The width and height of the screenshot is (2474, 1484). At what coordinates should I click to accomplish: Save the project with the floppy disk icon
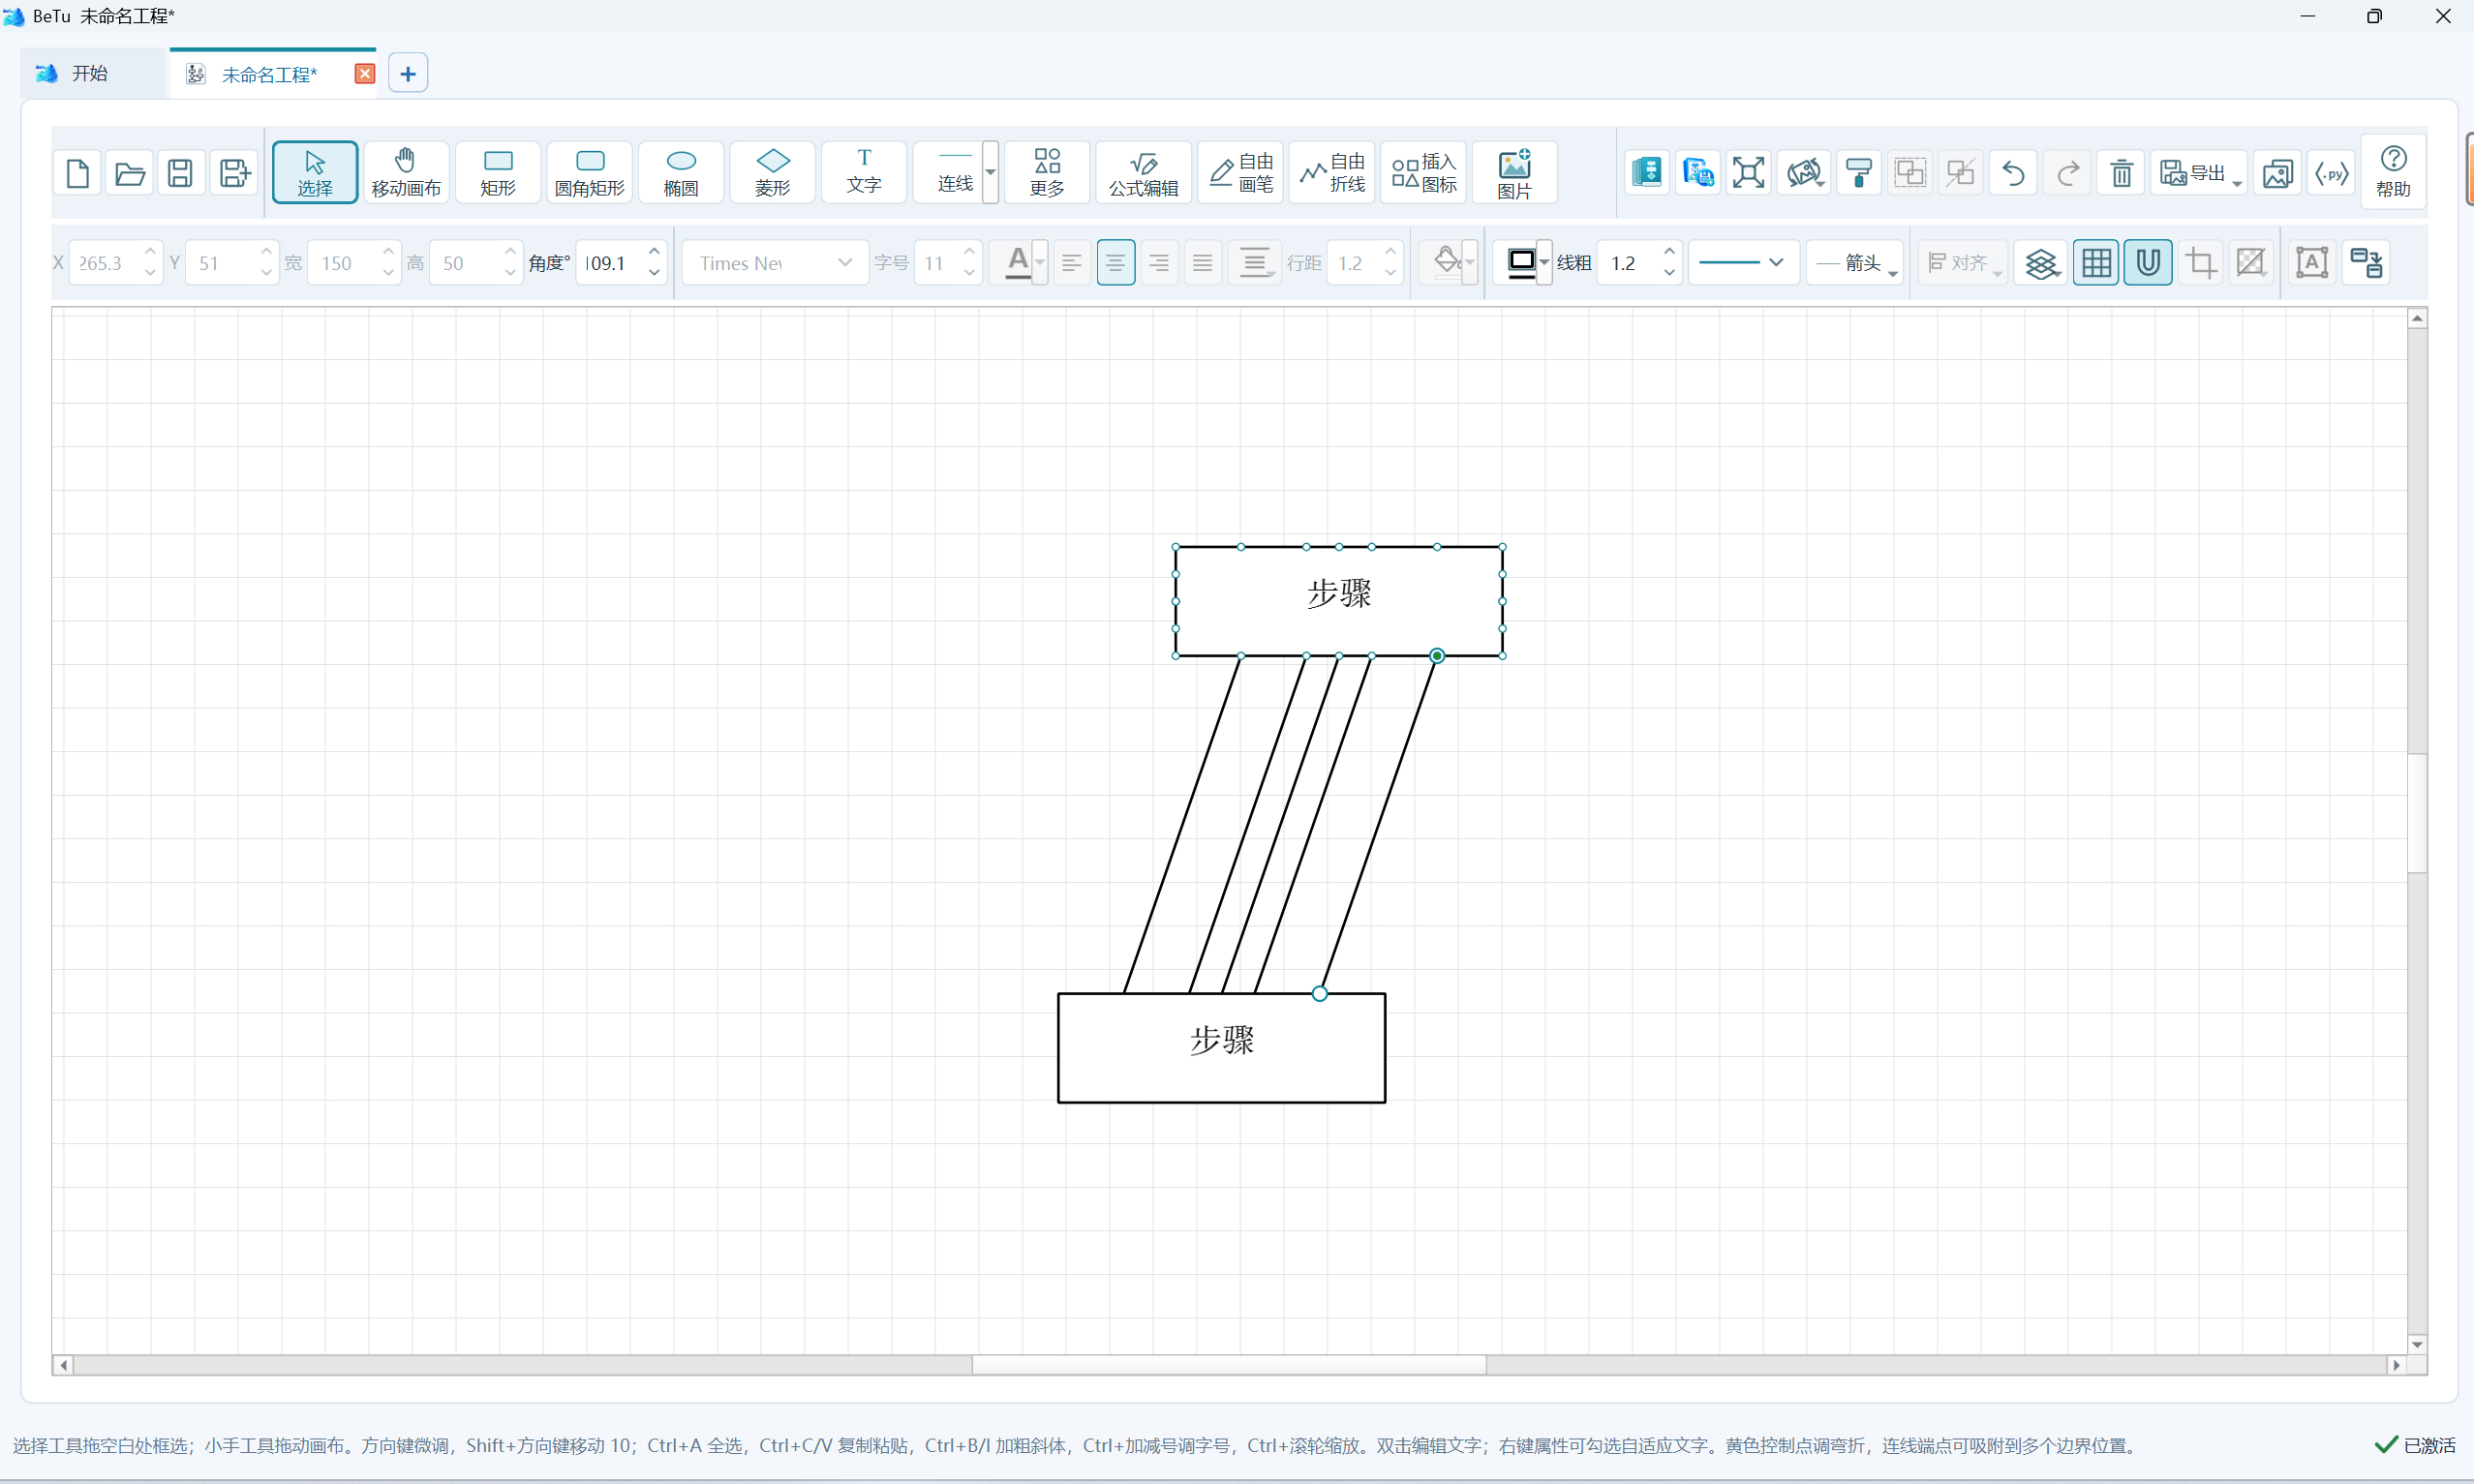pos(180,173)
